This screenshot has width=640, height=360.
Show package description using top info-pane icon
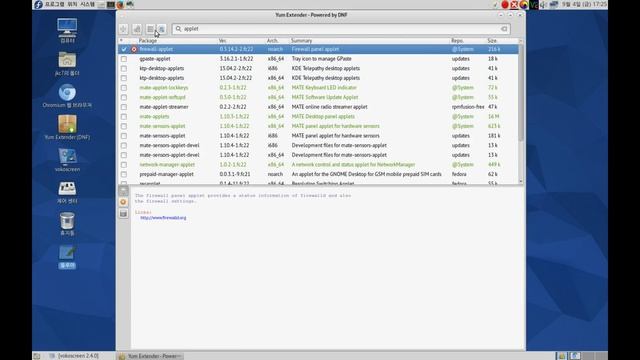(x=123, y=191)
